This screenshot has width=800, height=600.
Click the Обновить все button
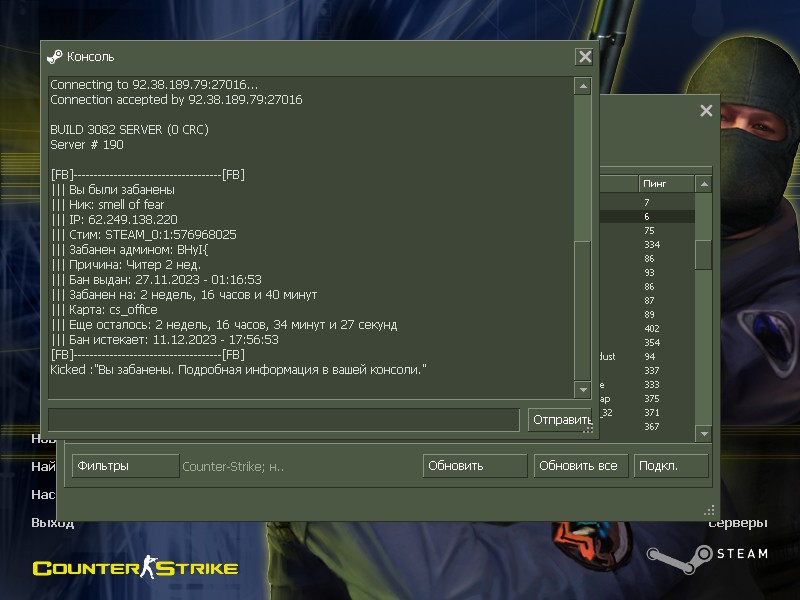(581, 466)
